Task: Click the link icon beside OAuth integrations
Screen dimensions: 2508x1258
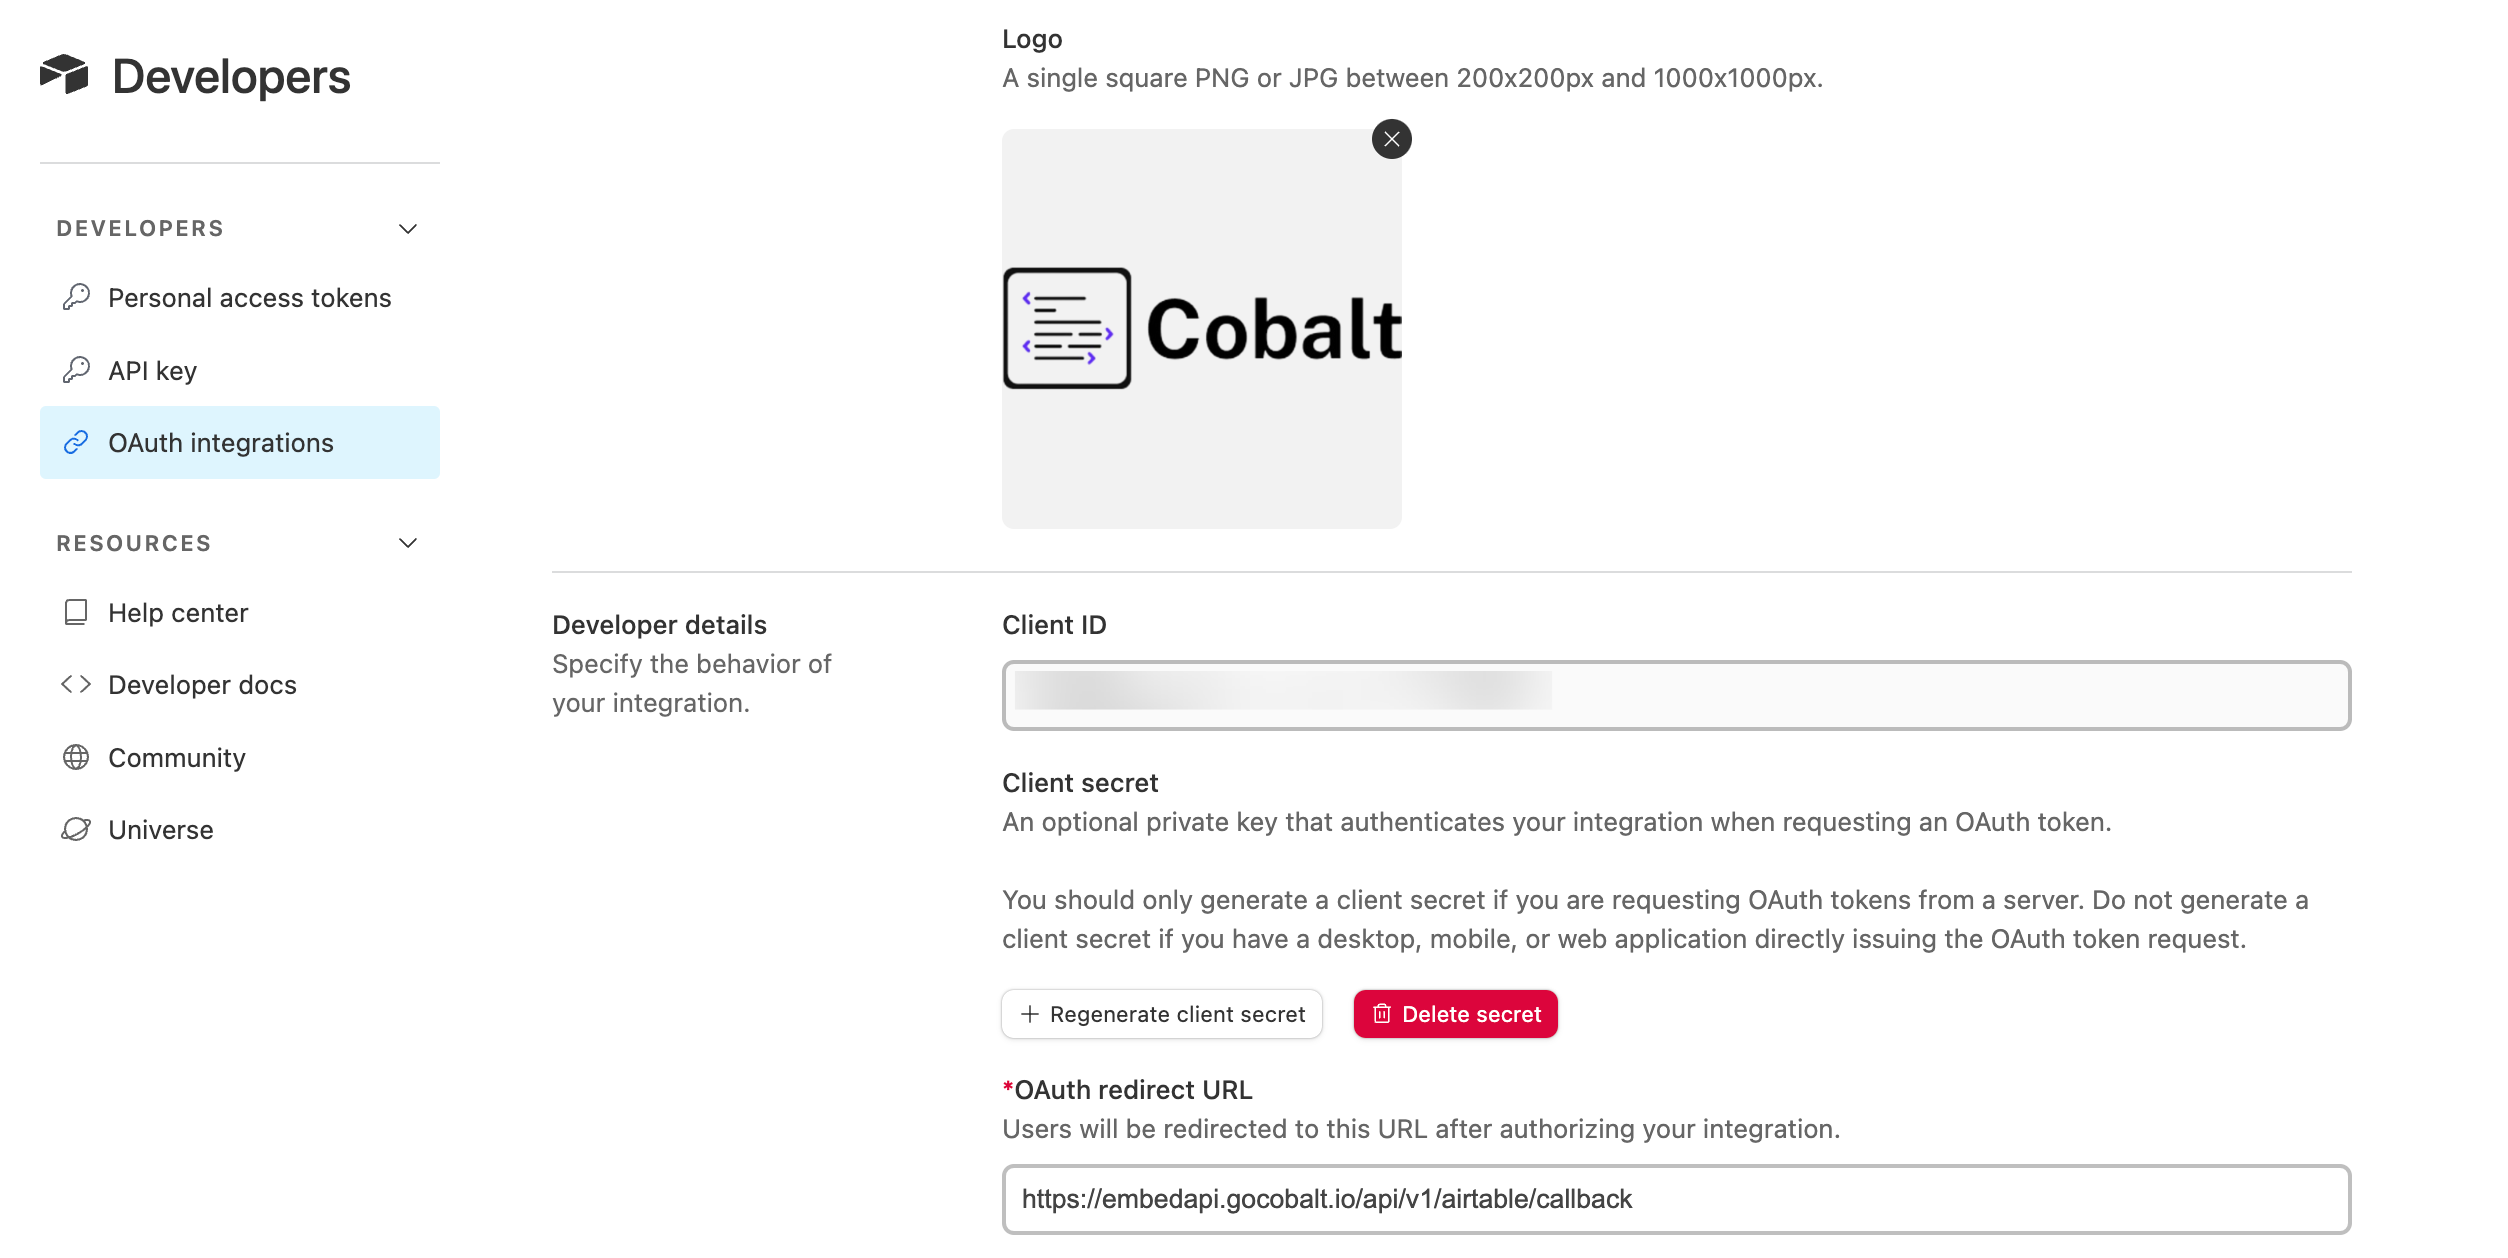Action: point(76,442)
